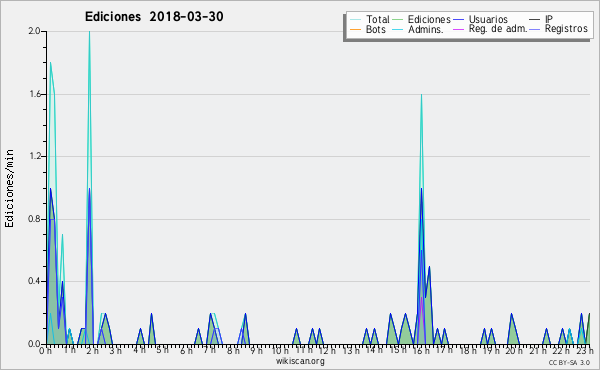The height and width of the screenshot is (370, 600).
Task: Click the Total legend color swatch
Action: coord(355,20)
